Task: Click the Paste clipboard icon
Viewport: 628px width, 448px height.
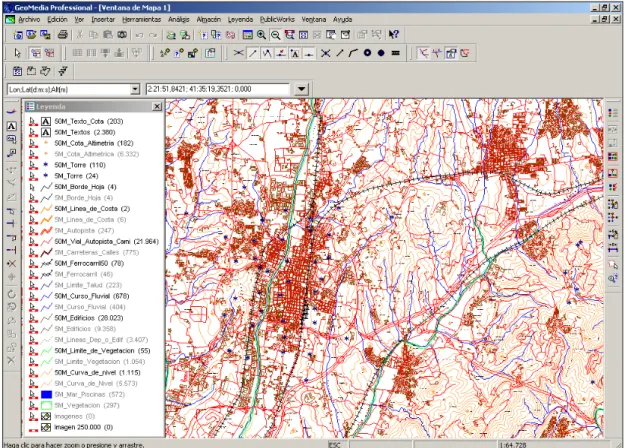Action: pyautogui.click(x=108, y=35)
